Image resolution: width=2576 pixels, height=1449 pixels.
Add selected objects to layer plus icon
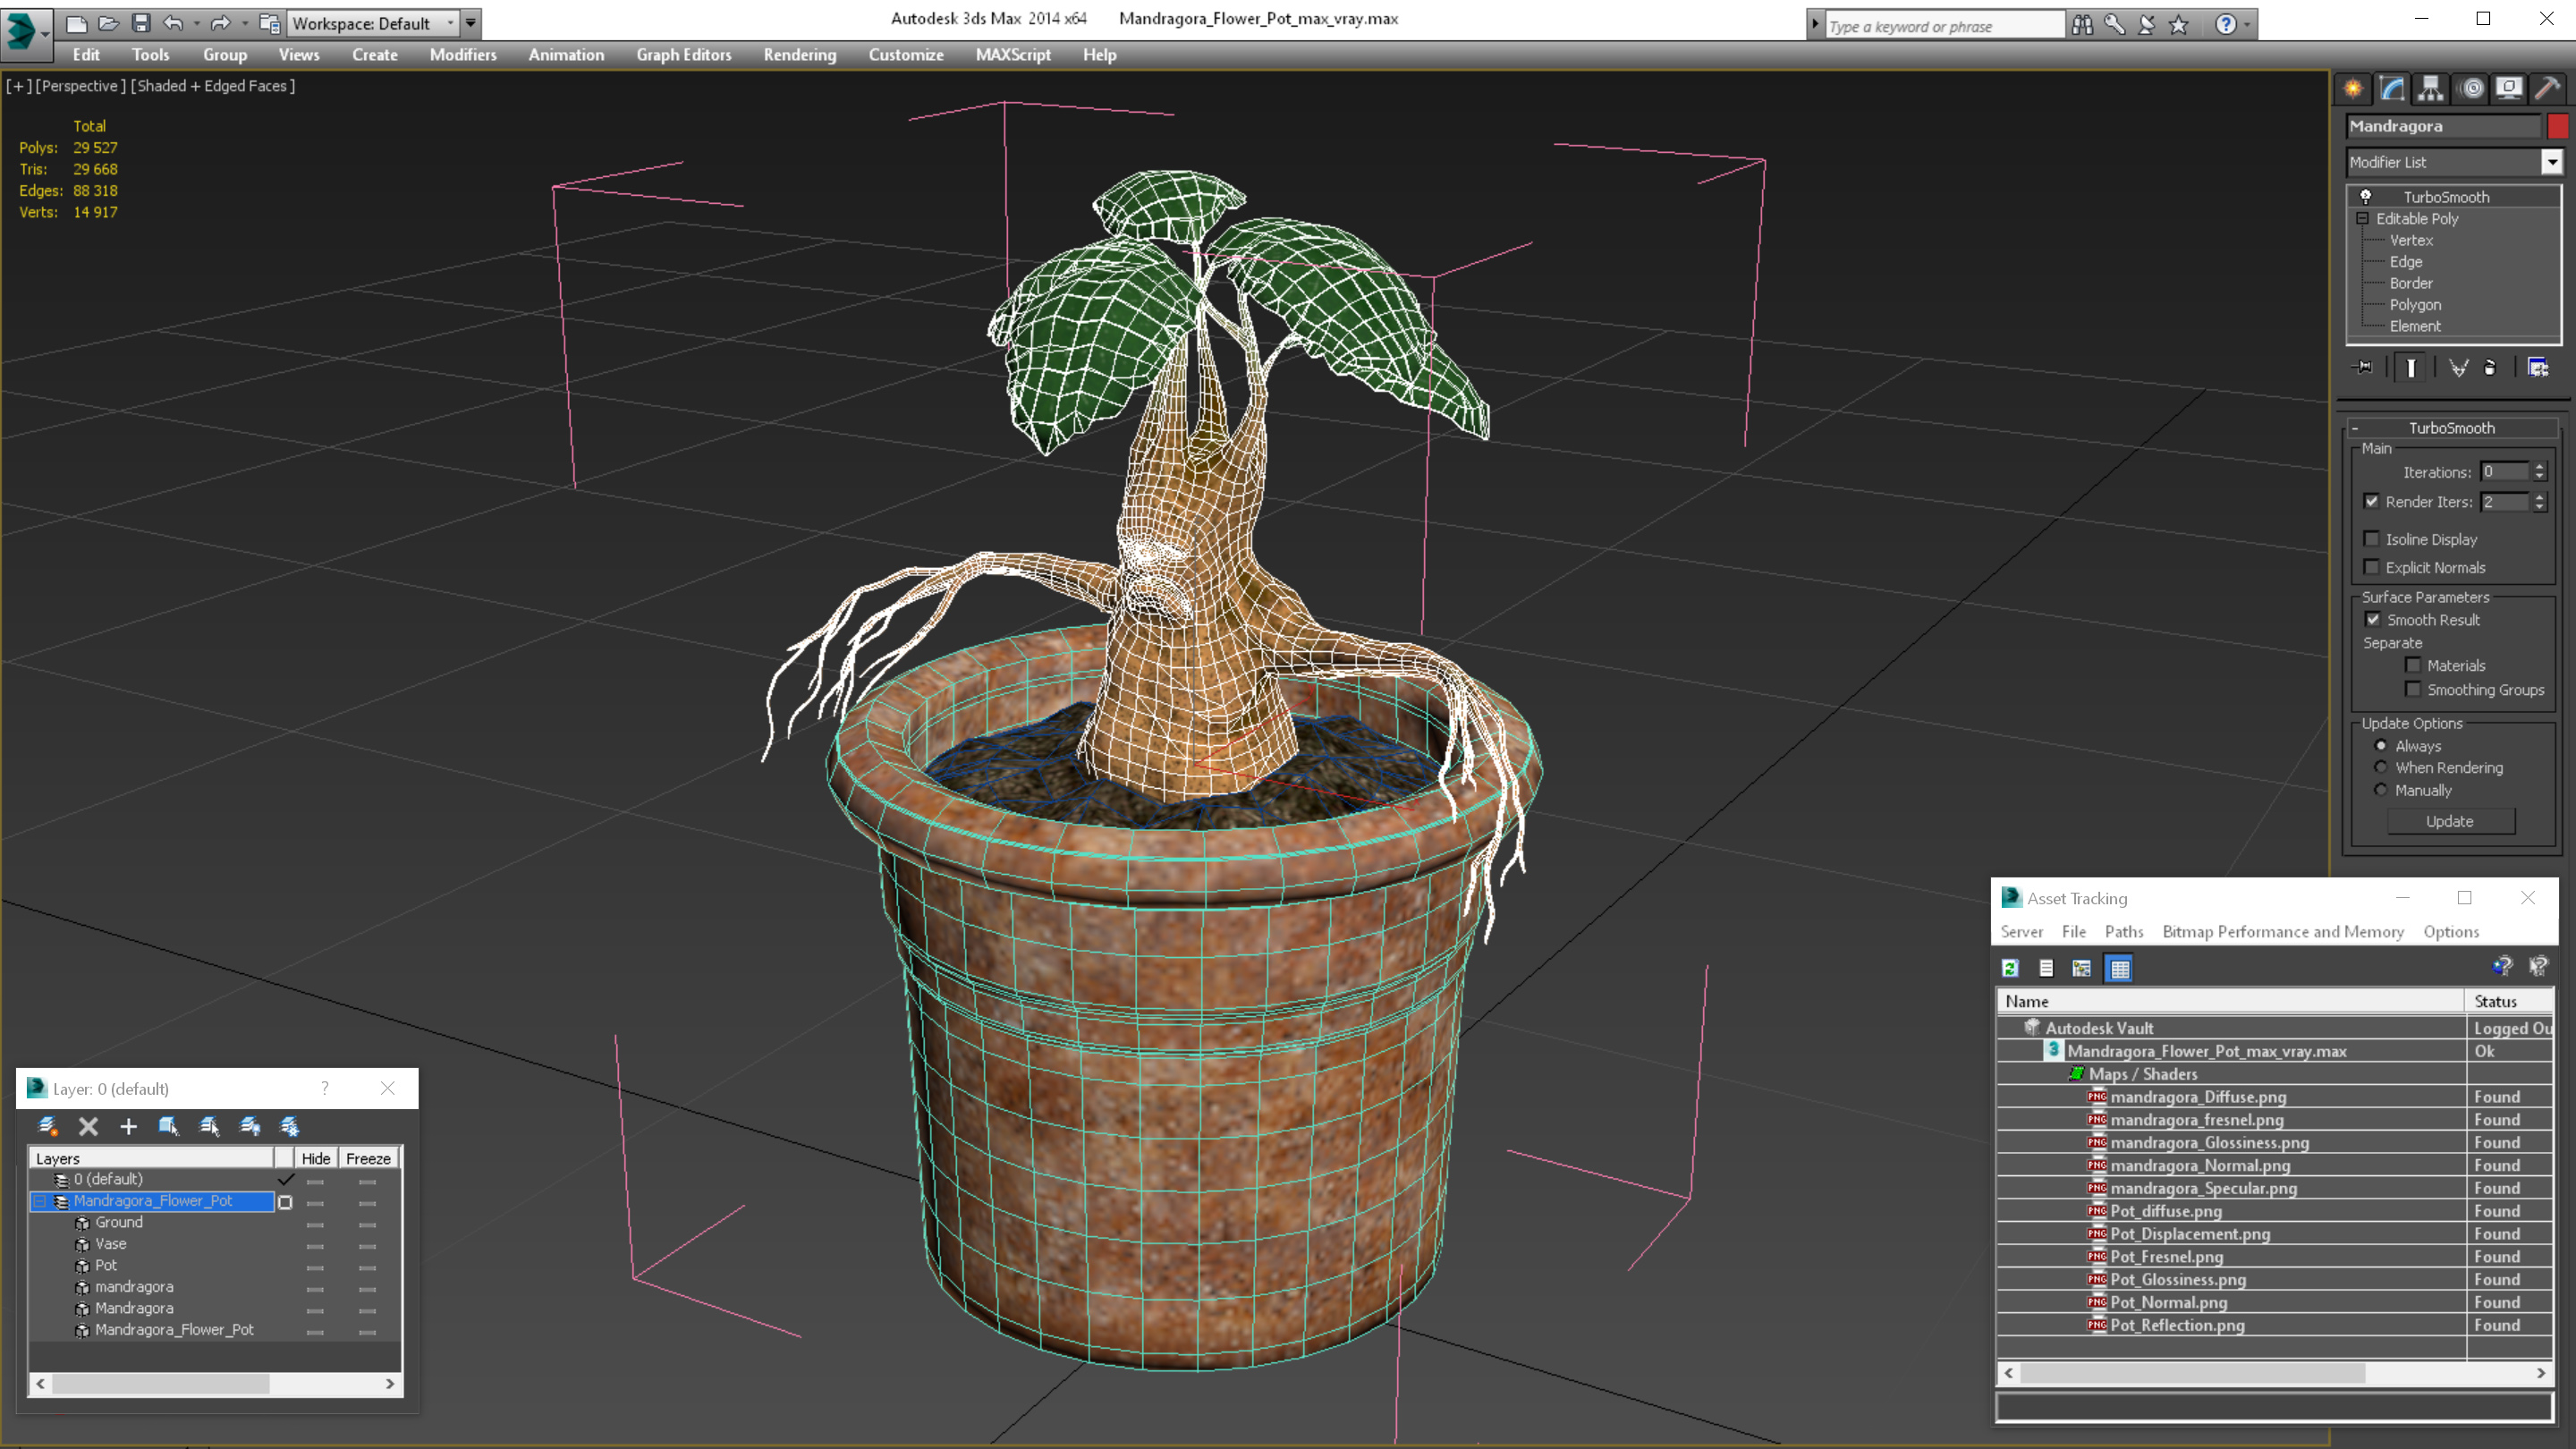tap(128, 1127)
